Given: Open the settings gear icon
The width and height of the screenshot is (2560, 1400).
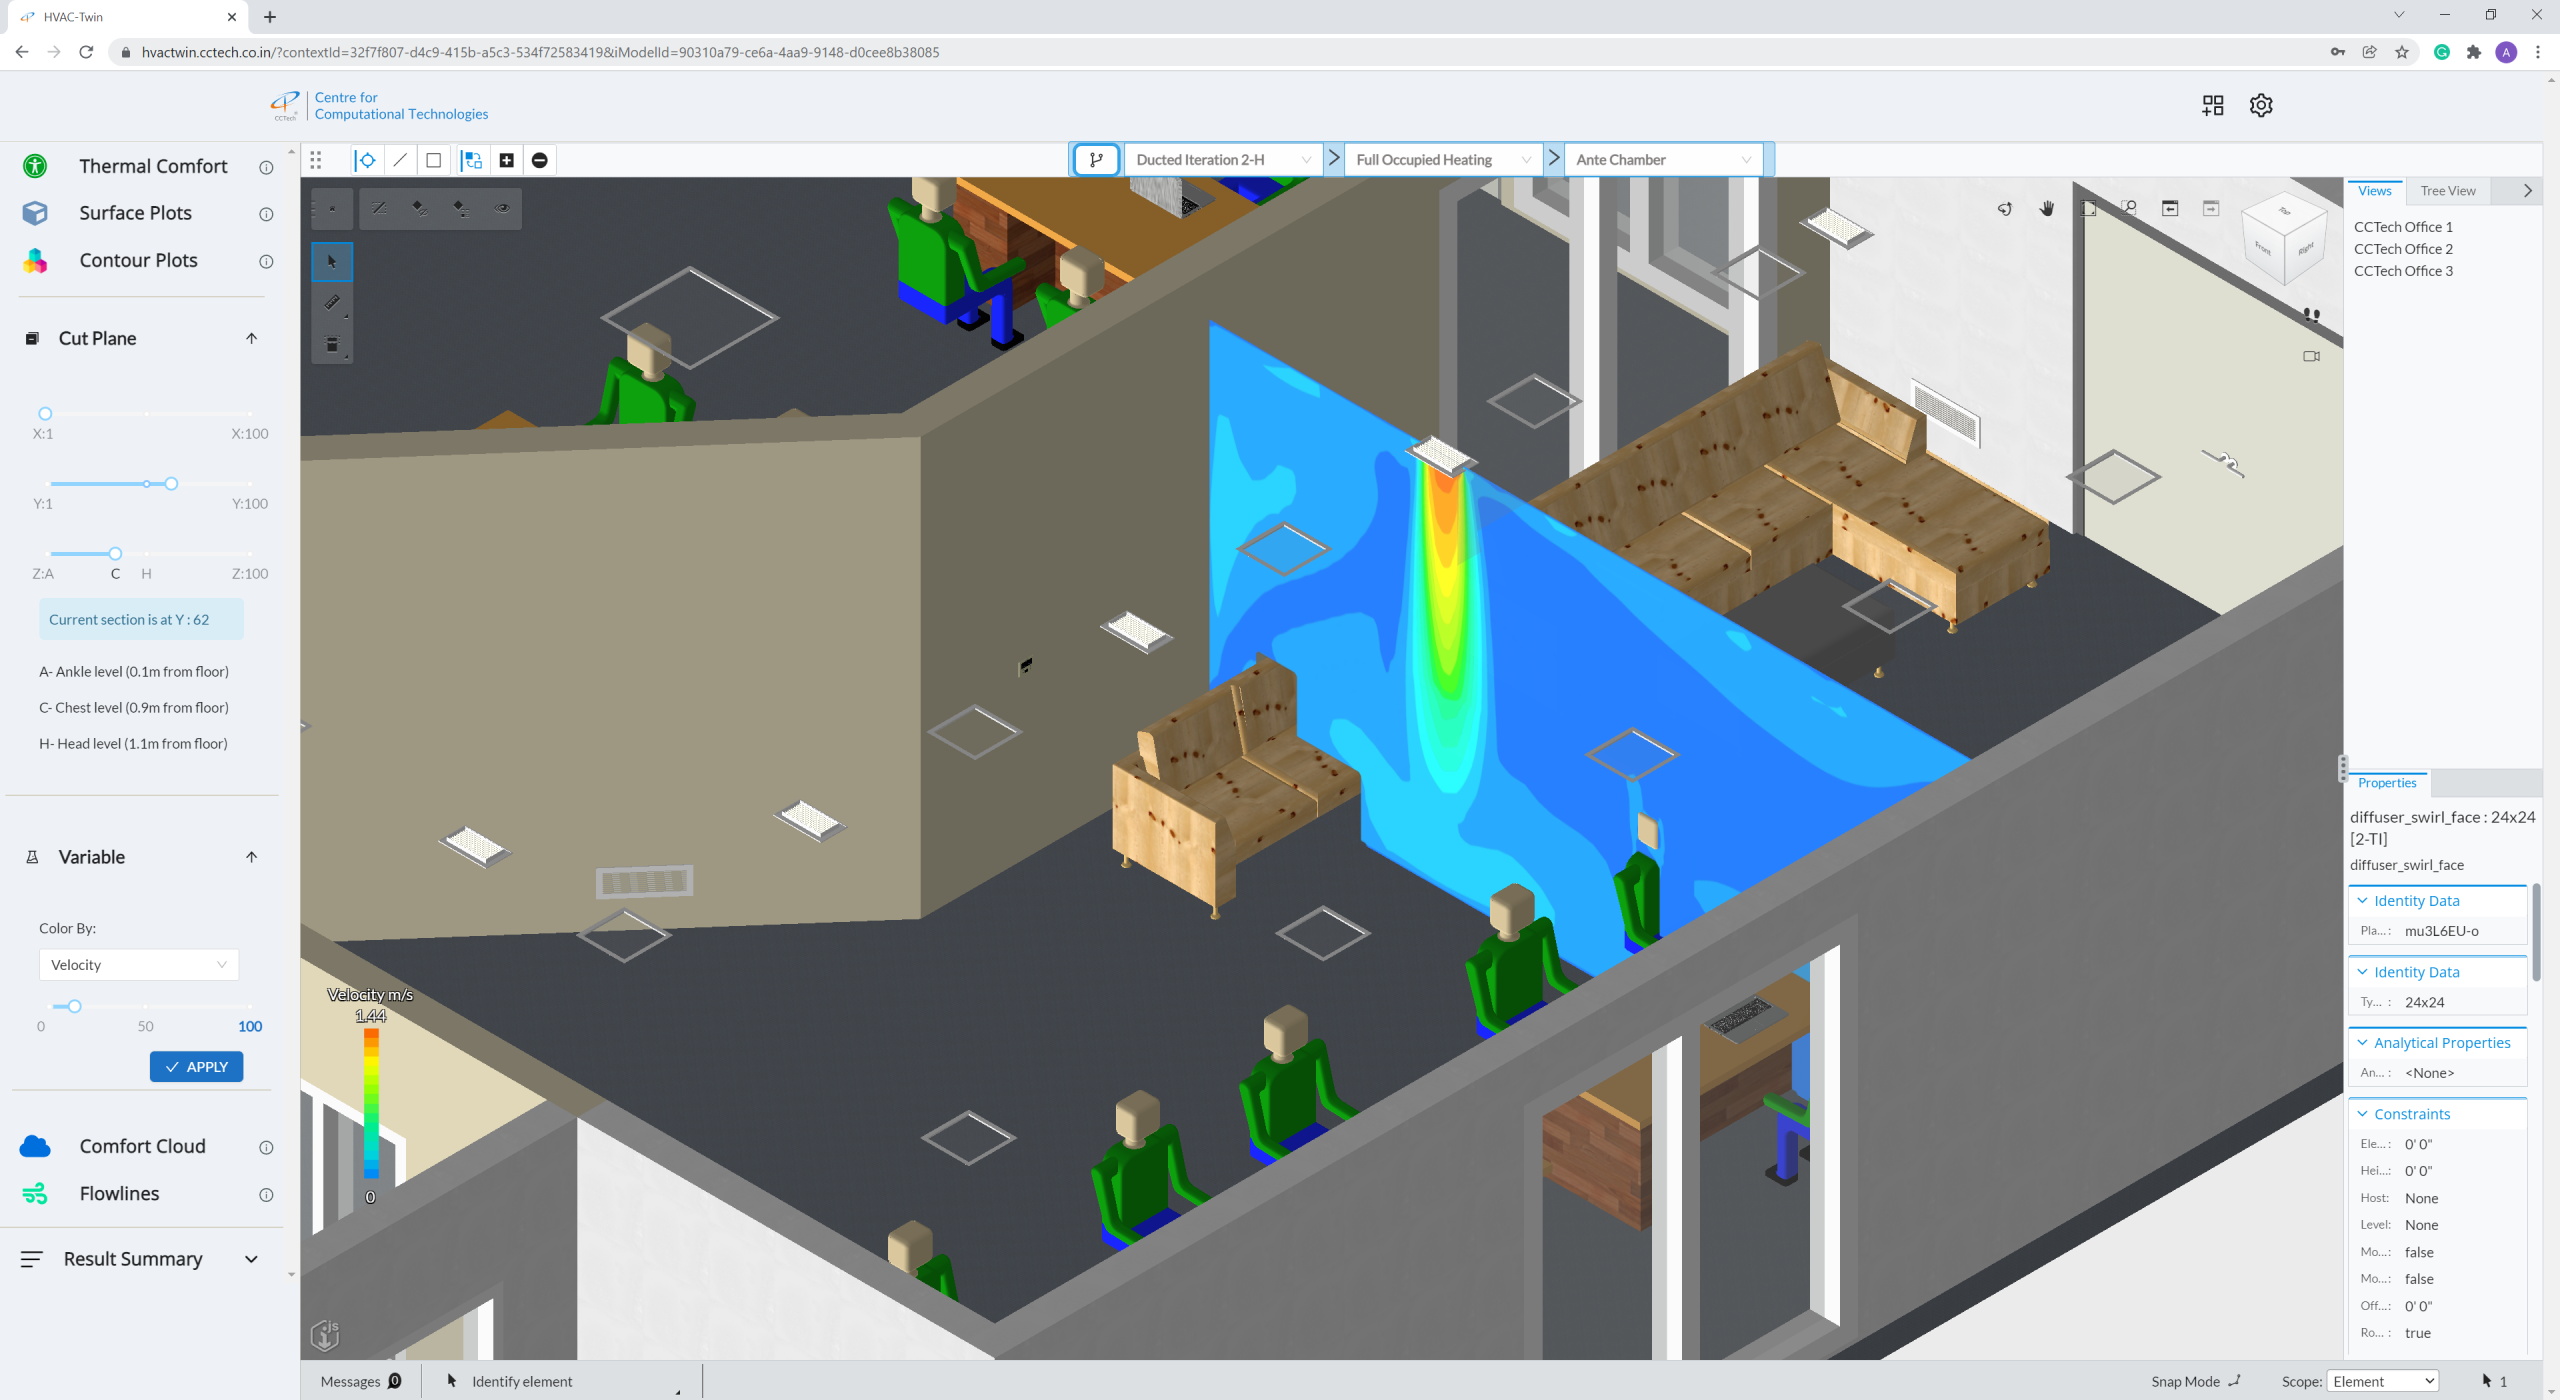Looking at the screenshot, I should (x=2261, y=105).
